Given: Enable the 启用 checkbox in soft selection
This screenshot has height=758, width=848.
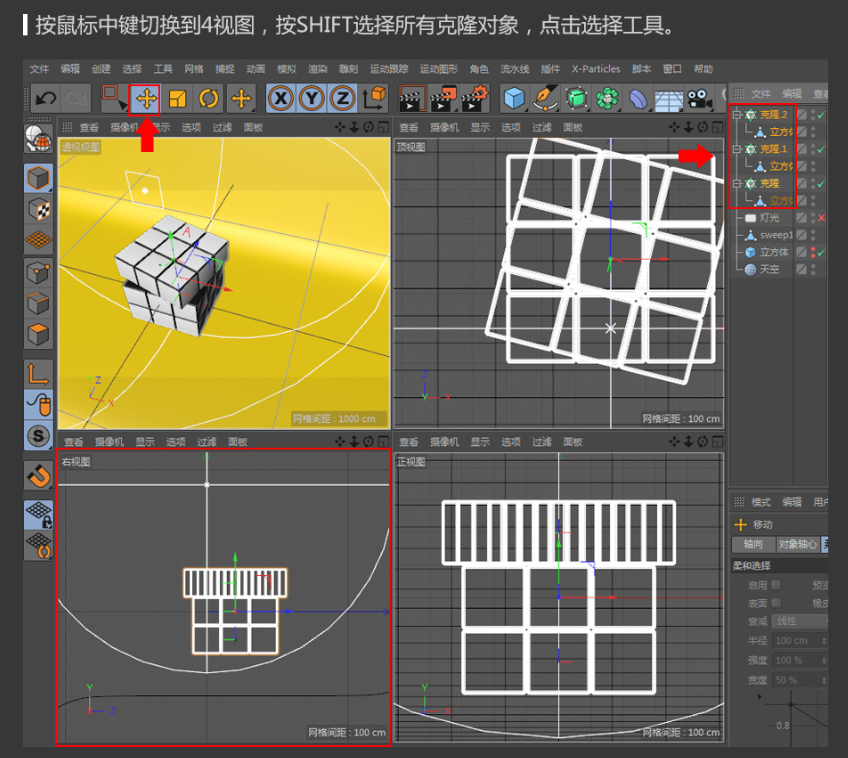Looking at the screenshot, I should click(x=776, y=585).
